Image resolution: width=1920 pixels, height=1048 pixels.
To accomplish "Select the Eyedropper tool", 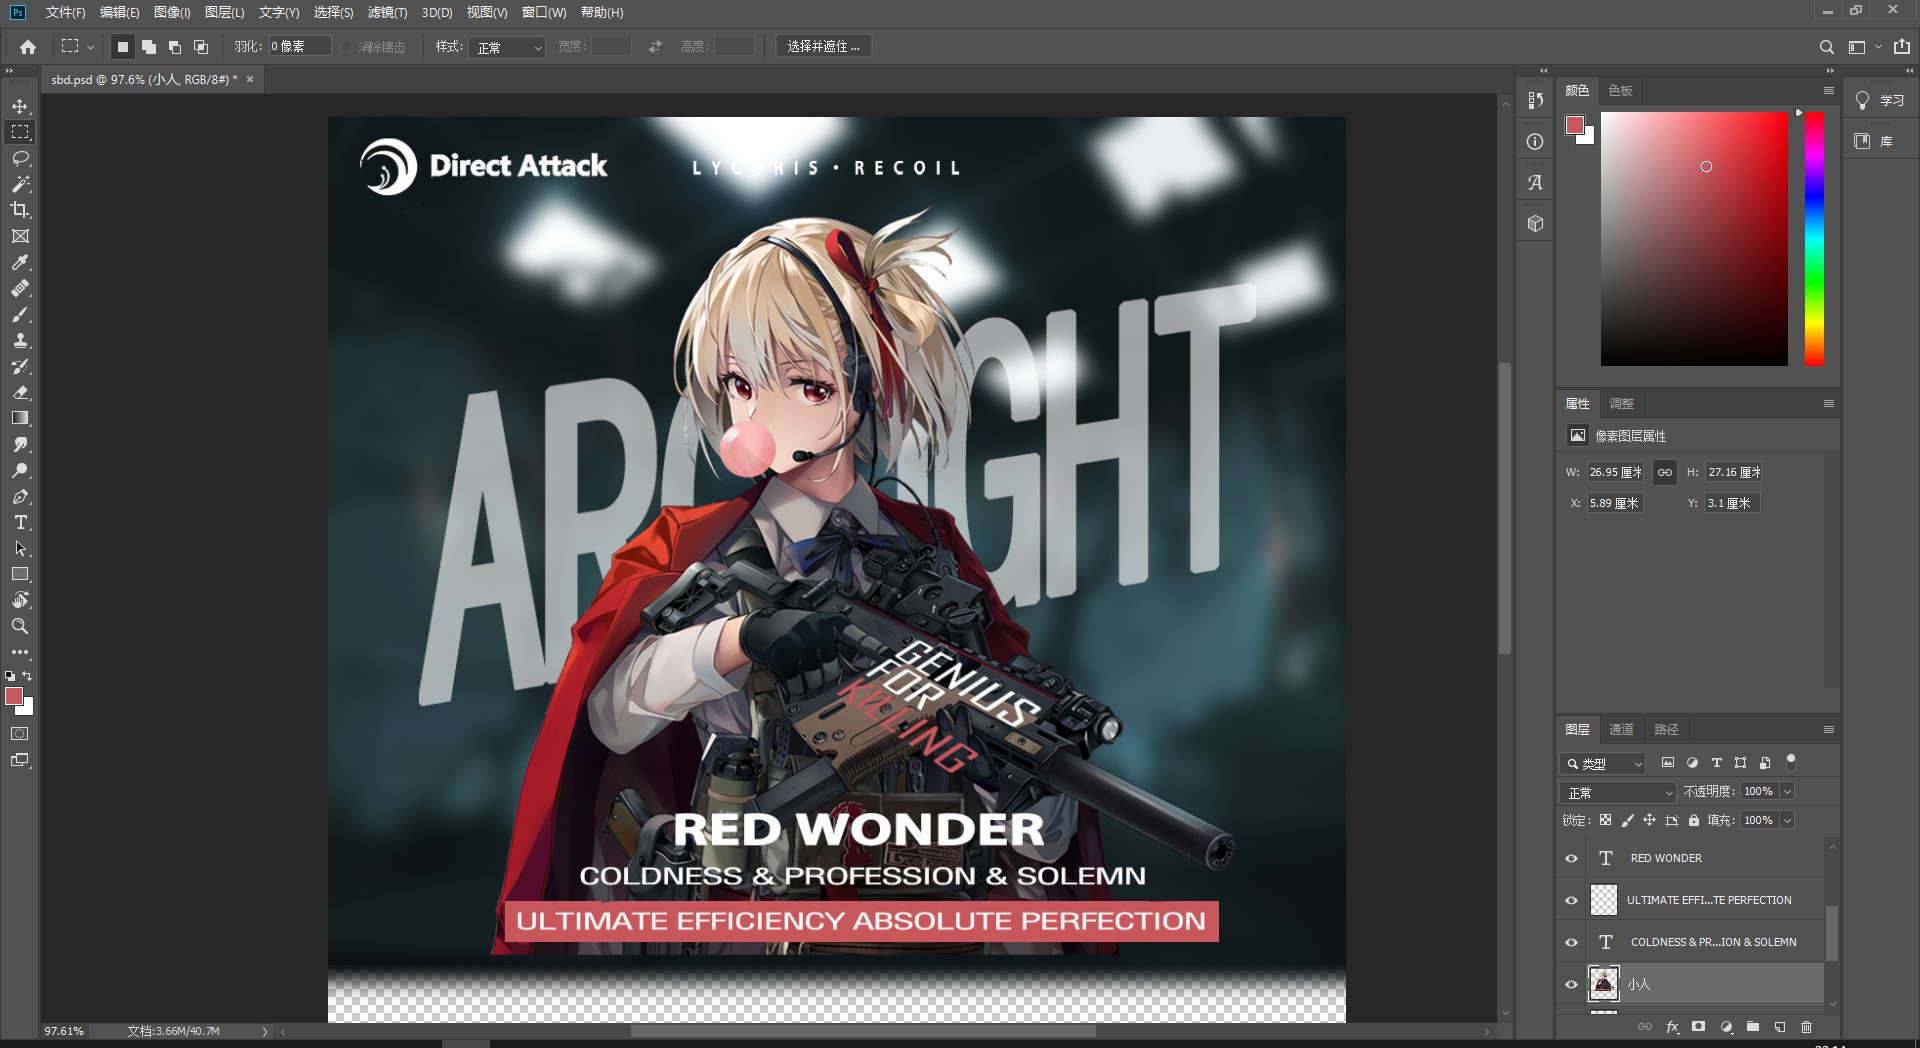I will [x=20, y=262].
